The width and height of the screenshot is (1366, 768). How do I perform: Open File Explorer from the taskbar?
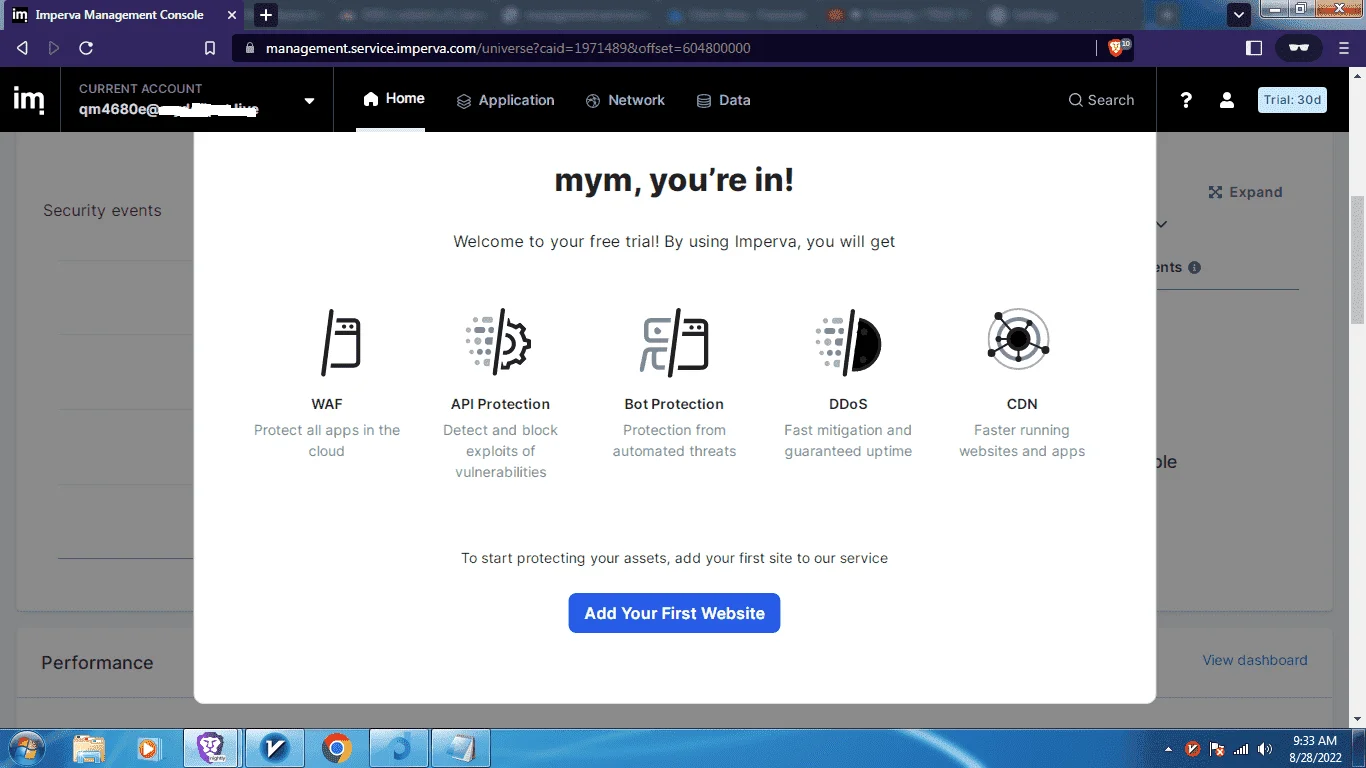click(x=89, y=748)
